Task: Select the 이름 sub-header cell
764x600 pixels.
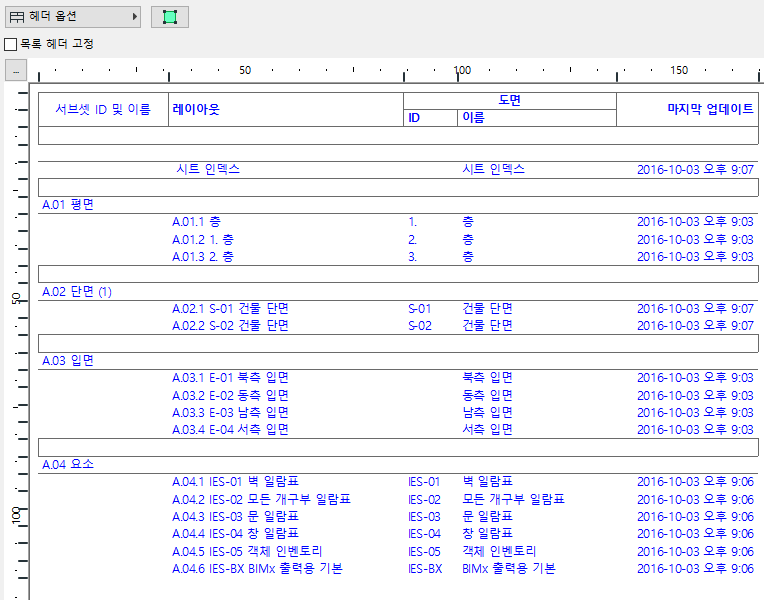Action: 537,118
